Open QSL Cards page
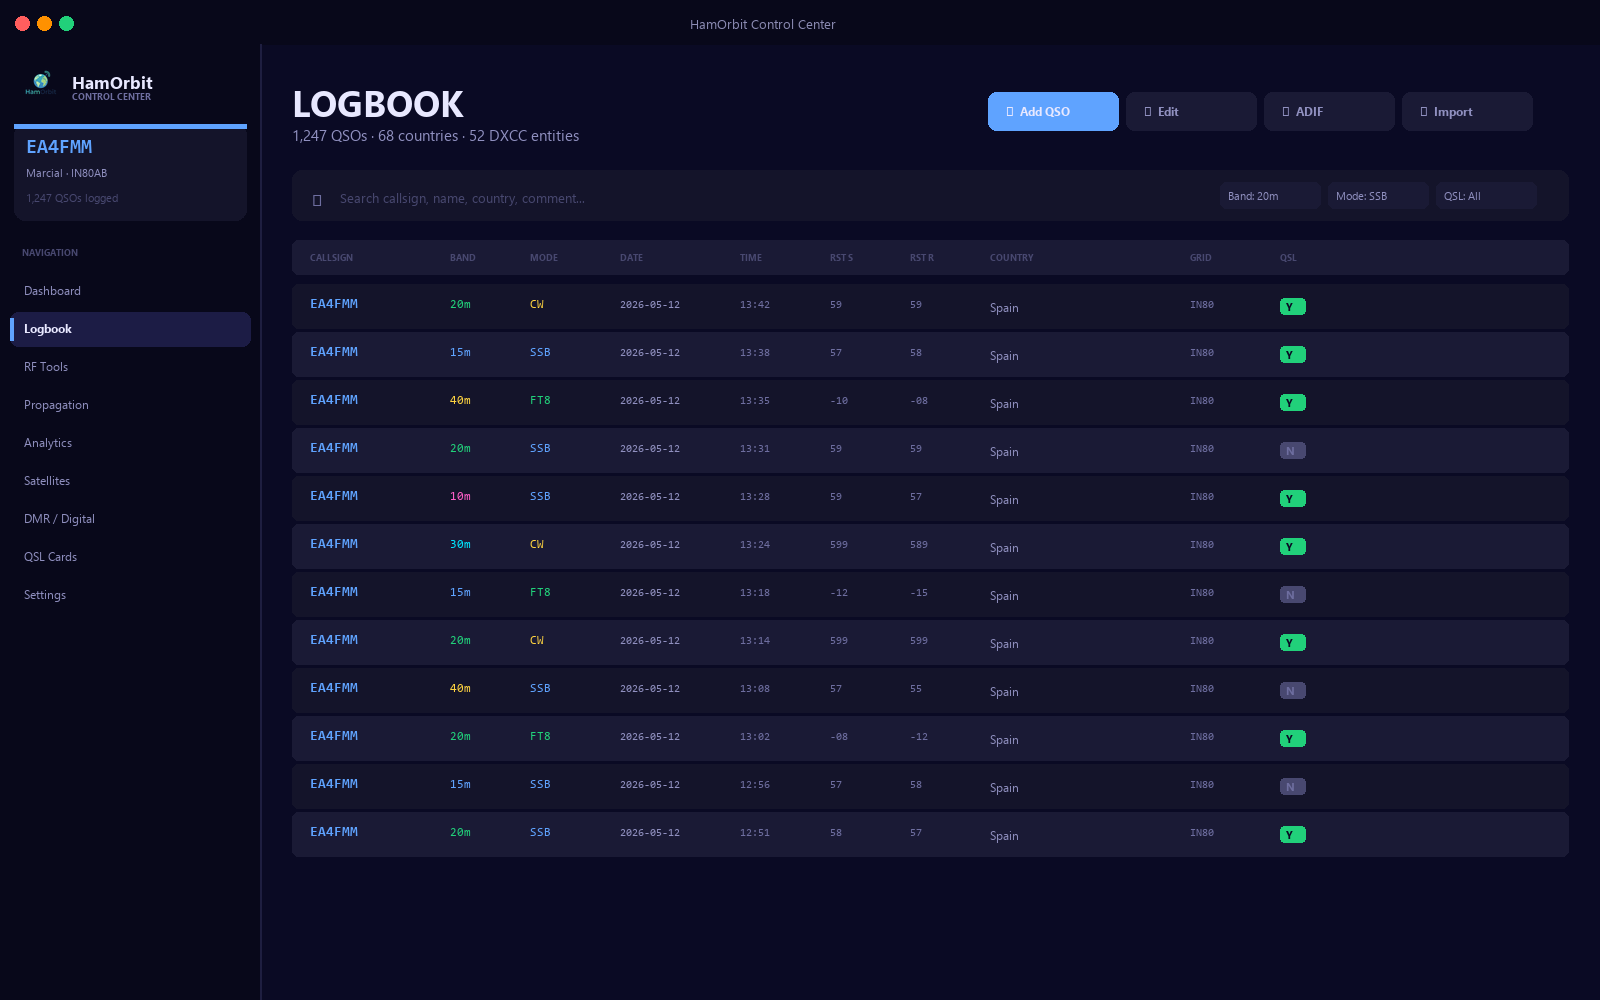This screenshot has width=1600, height=1000. point(130,557)
